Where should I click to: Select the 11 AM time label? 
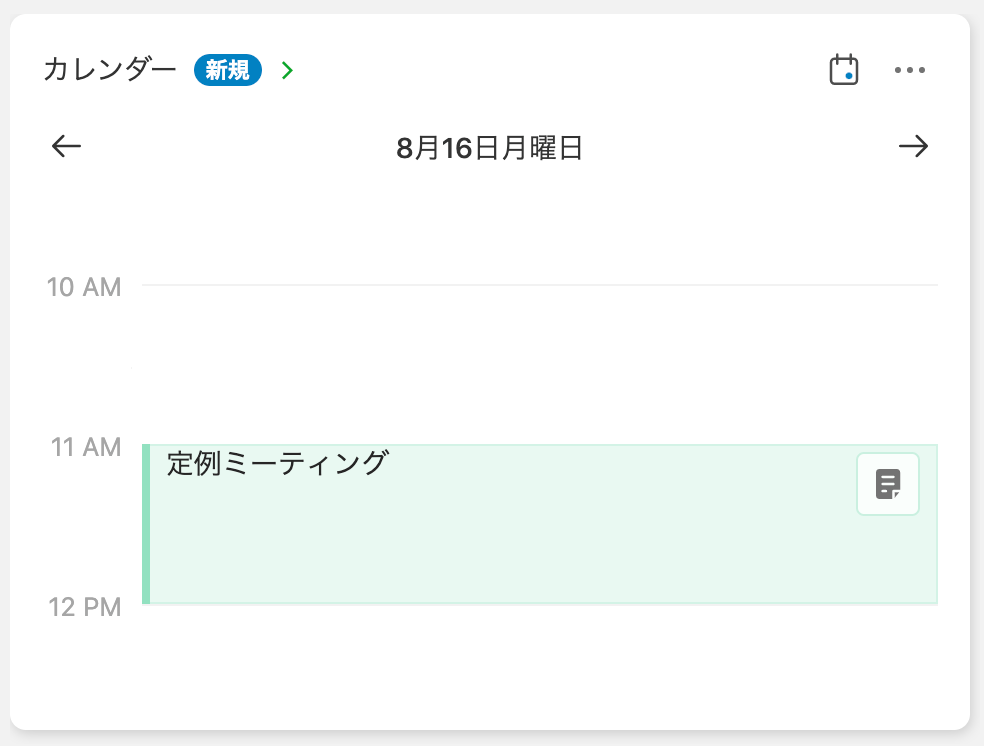tap(86, 446)
